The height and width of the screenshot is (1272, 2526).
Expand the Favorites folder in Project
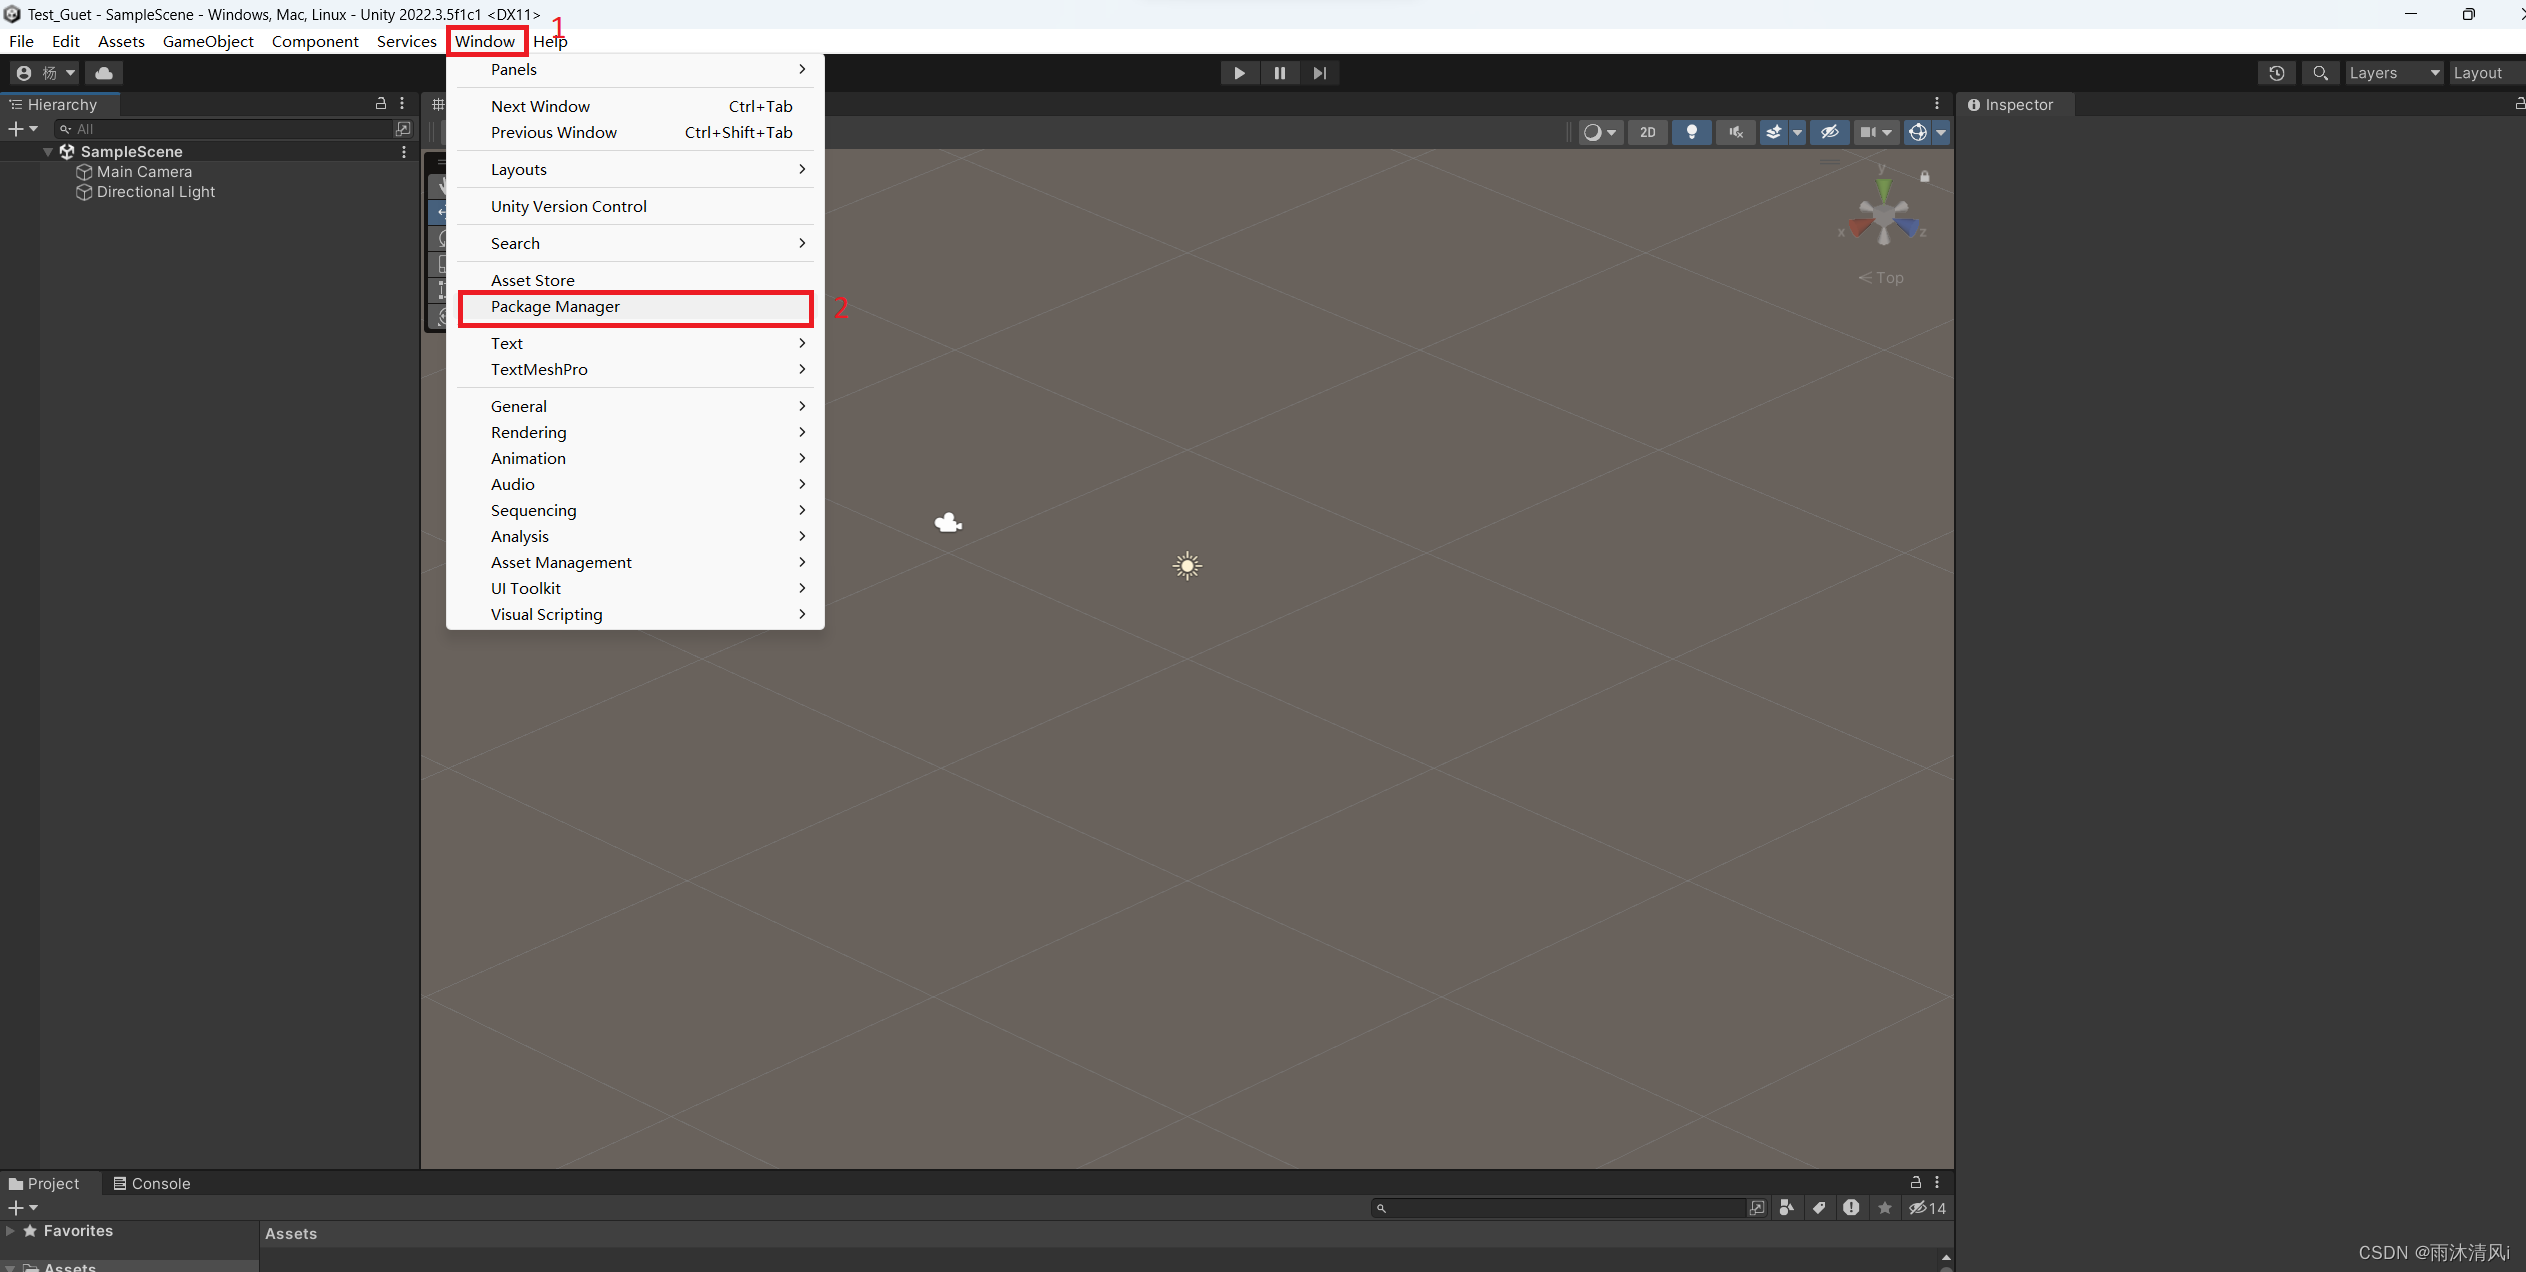(10, 1231)
